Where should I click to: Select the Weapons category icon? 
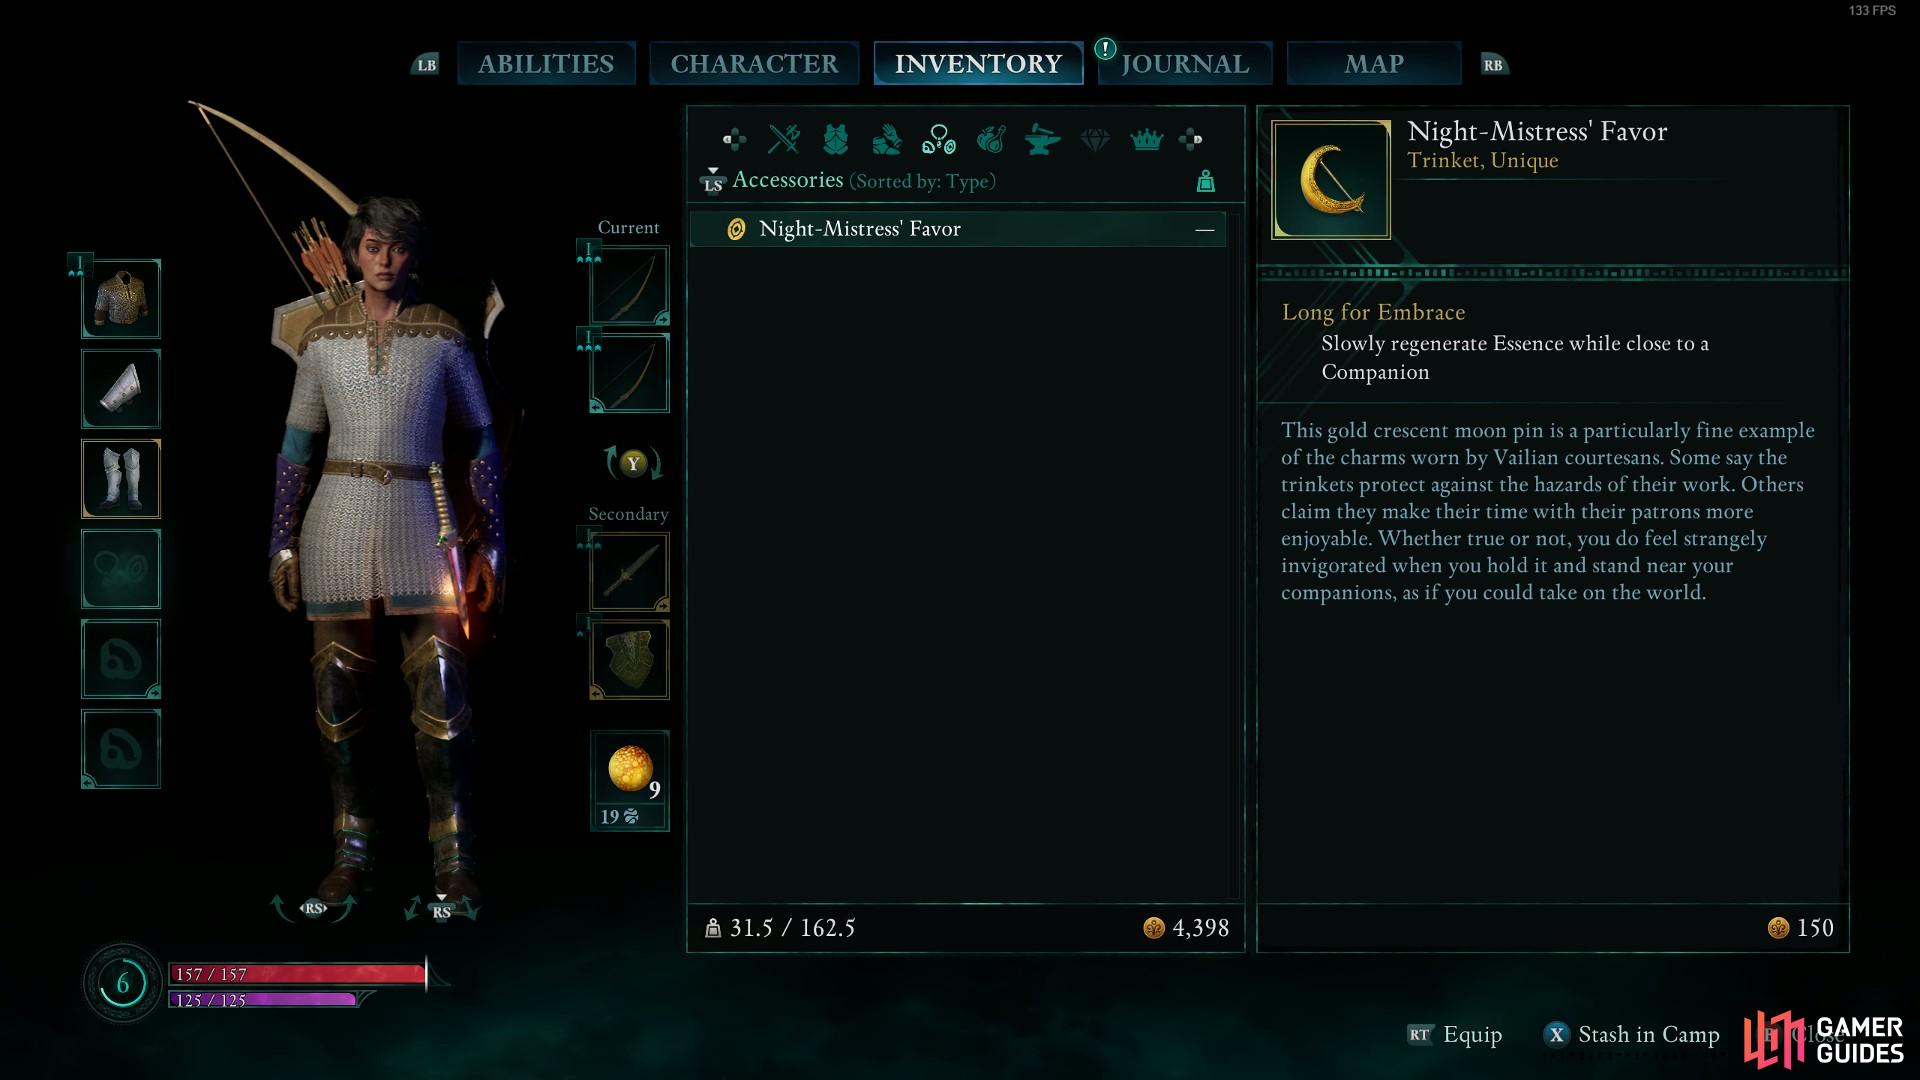(x=784, y=139)
